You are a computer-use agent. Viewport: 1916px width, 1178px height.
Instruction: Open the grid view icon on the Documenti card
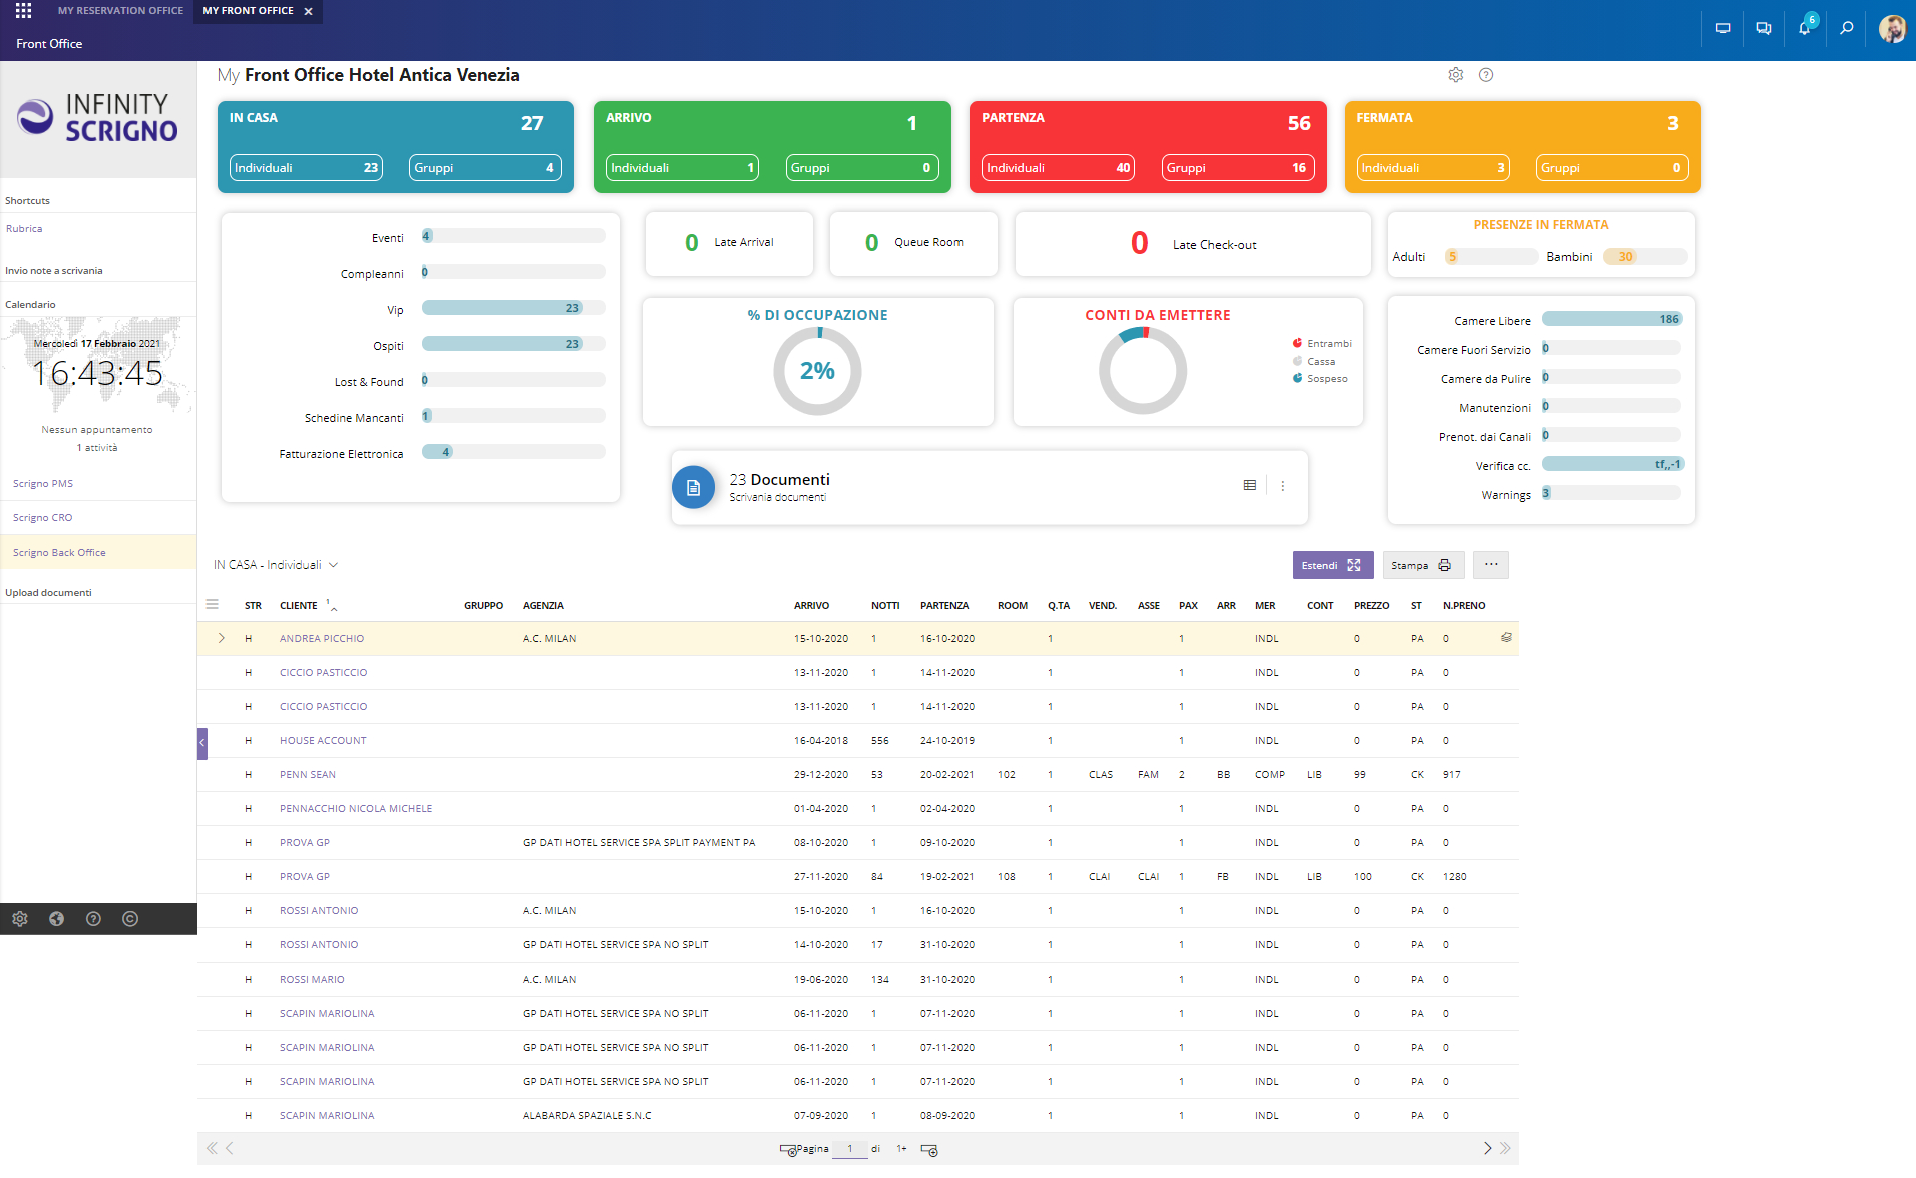1249,485
